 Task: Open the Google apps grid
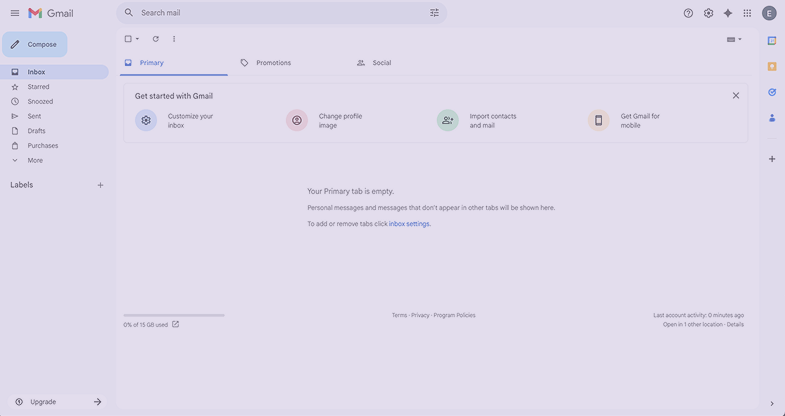(747, 13)
